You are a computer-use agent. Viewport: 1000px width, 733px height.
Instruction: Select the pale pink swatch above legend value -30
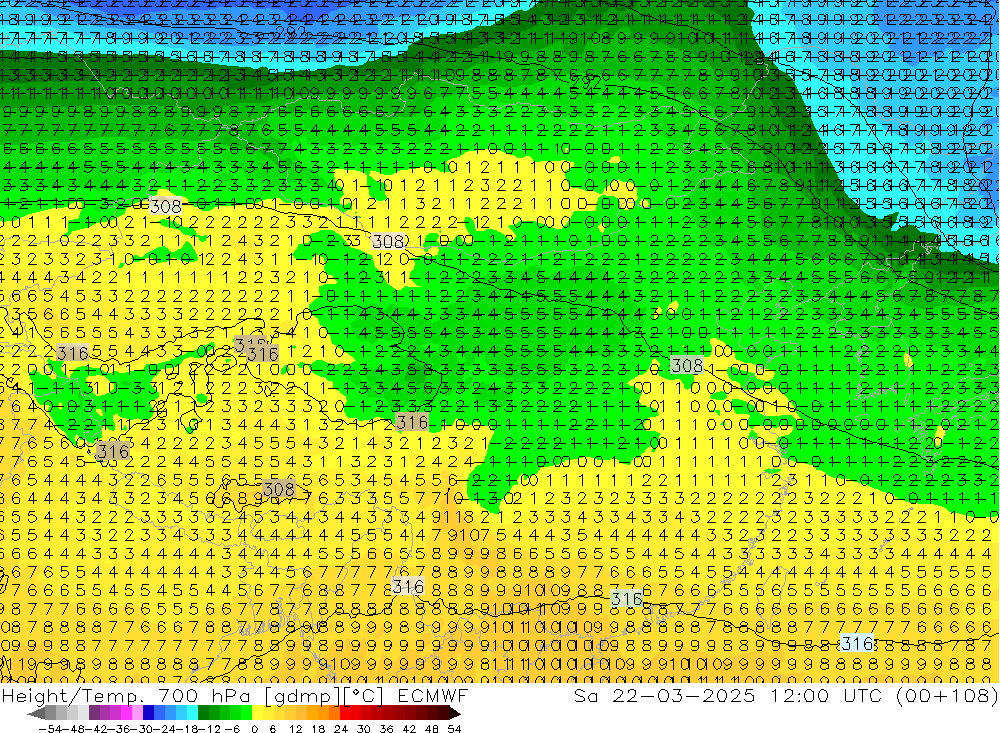pos(137,714)
